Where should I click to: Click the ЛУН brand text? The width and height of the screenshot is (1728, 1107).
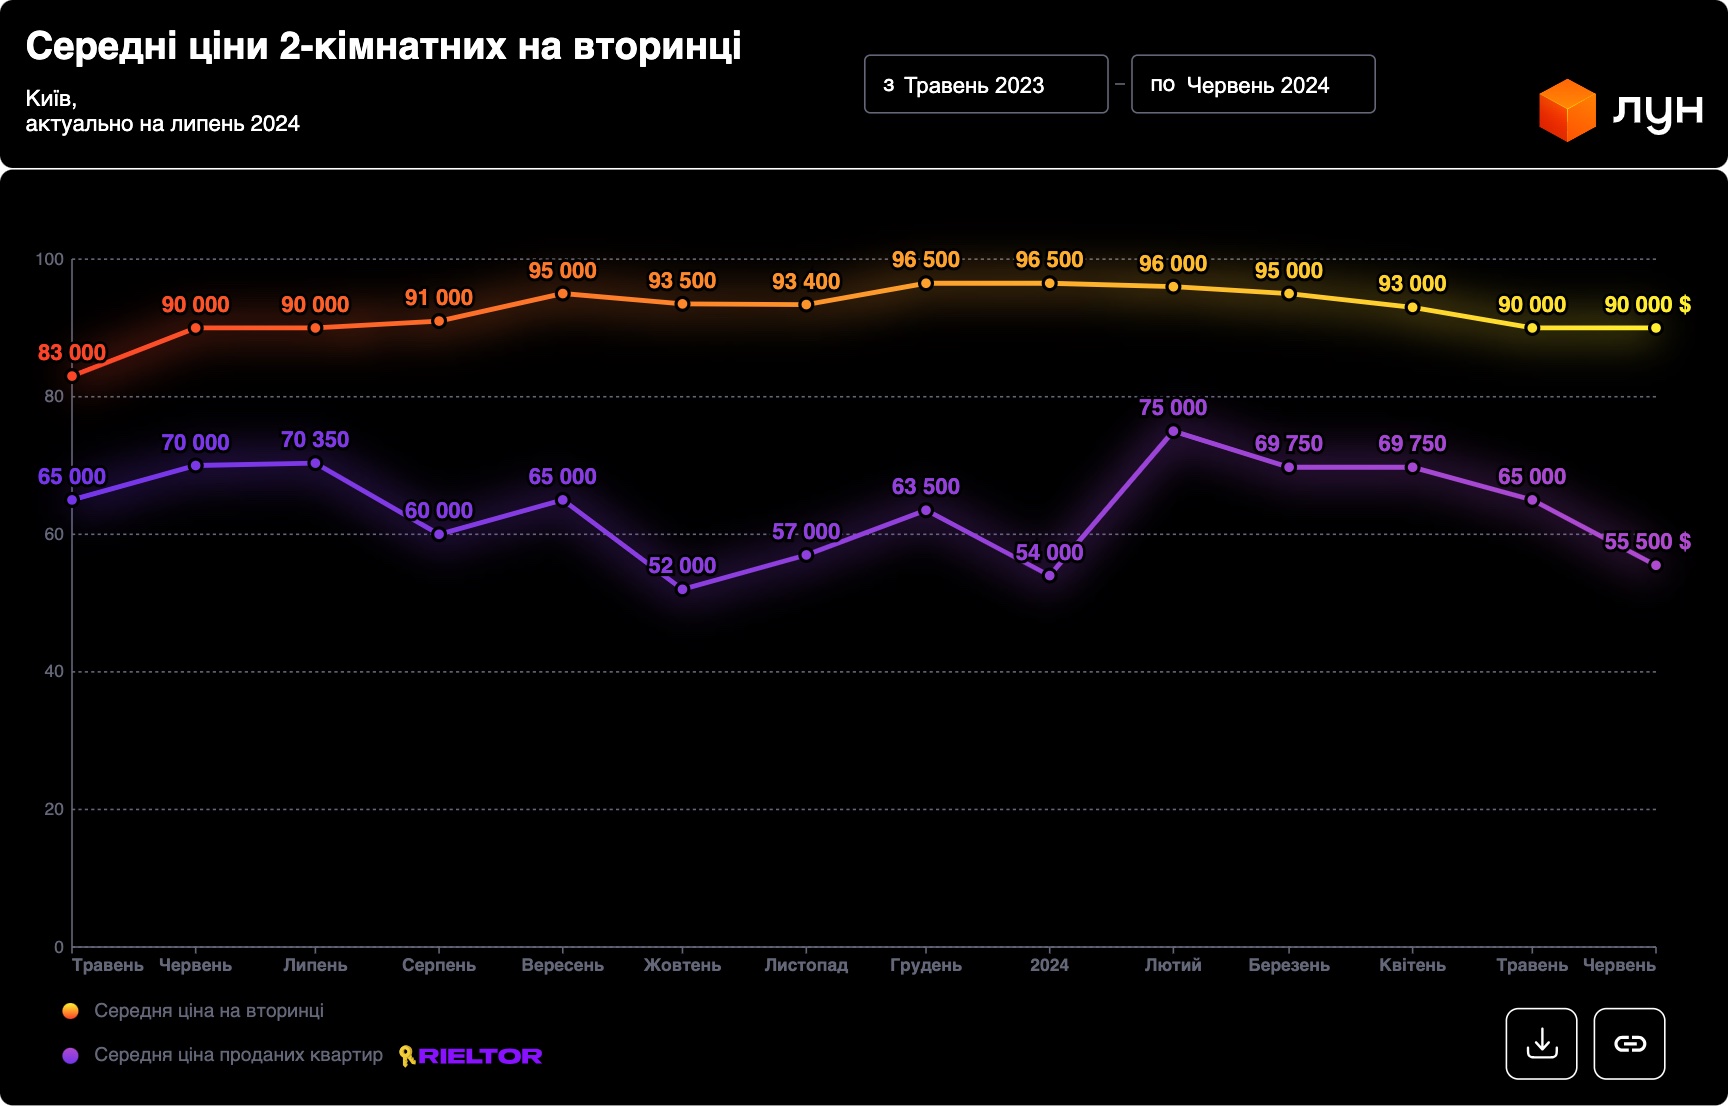[x=1657, y=110]
